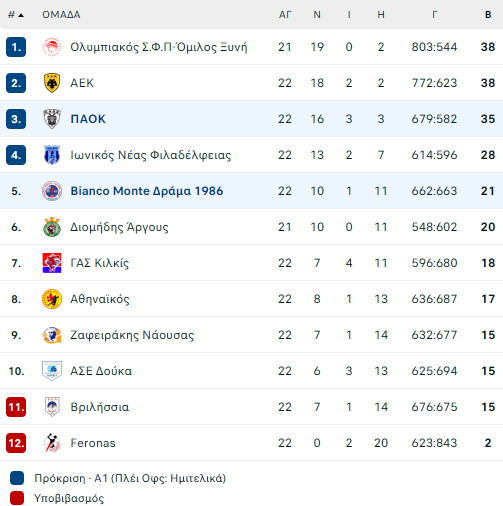Click the ΓΑΣ Κιλκίς team logo
Viewport: 503px width, 506px height.
click(x=52, y=263)
